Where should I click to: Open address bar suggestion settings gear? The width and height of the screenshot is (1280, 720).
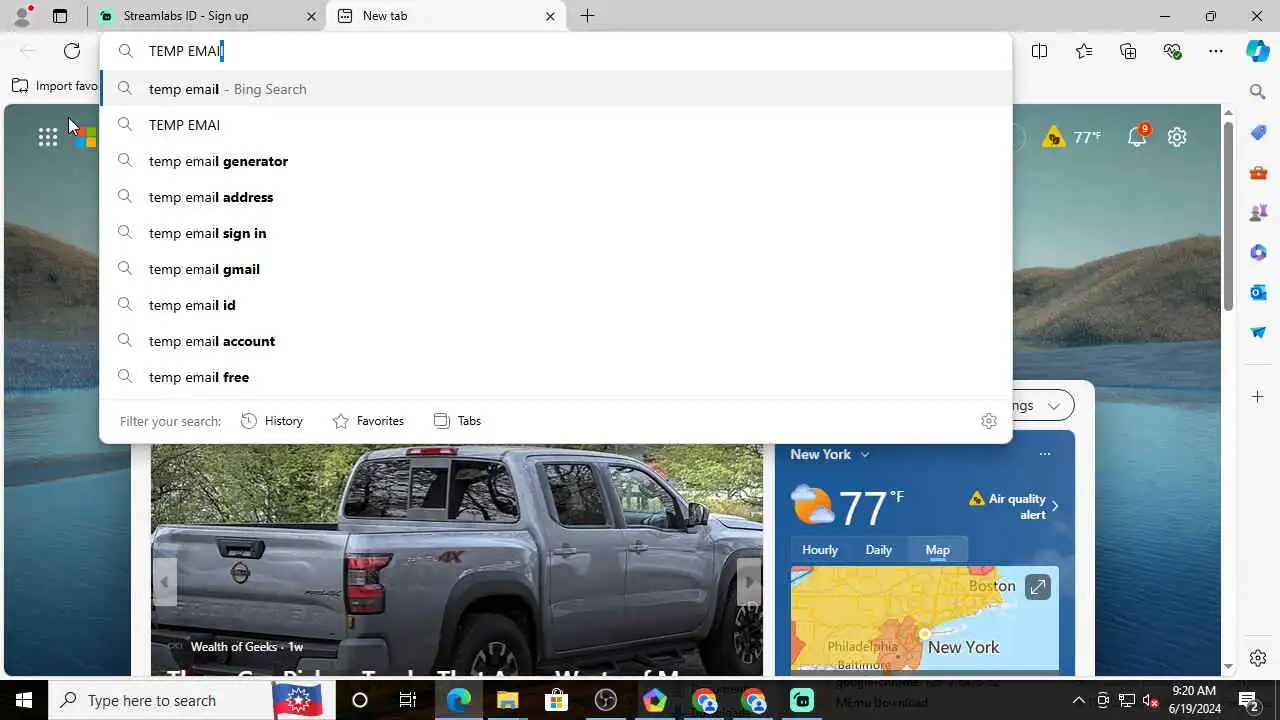click(x=989, y=421)
